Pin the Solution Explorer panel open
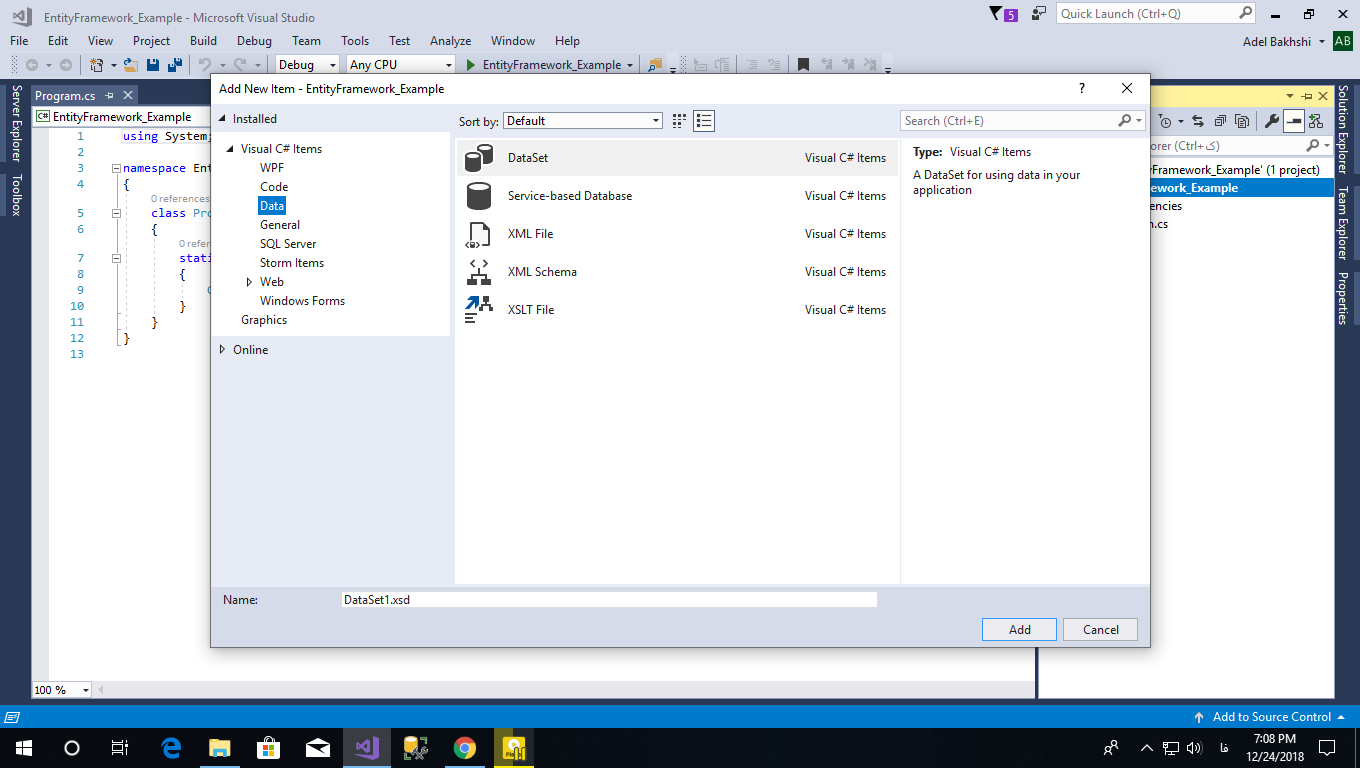The width and height of the screenshot is (1360, 768). 1306,95
